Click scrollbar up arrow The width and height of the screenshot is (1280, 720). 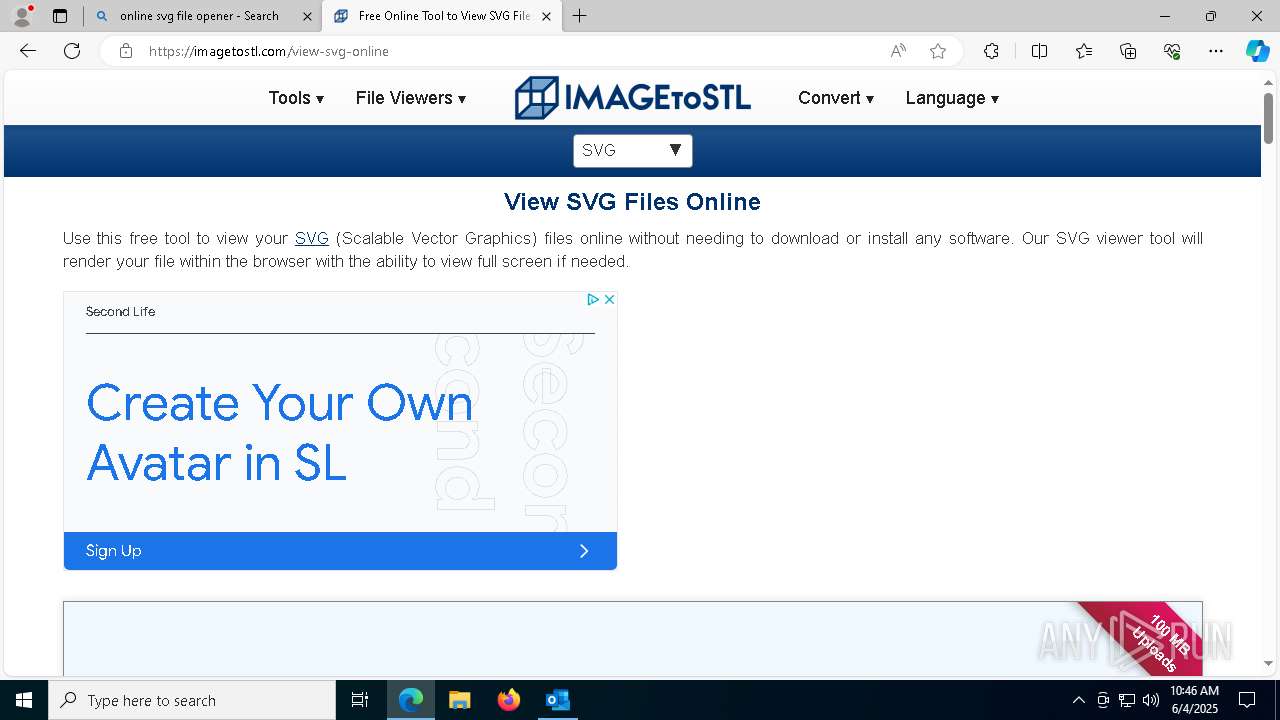click(x=1268, y=82)
